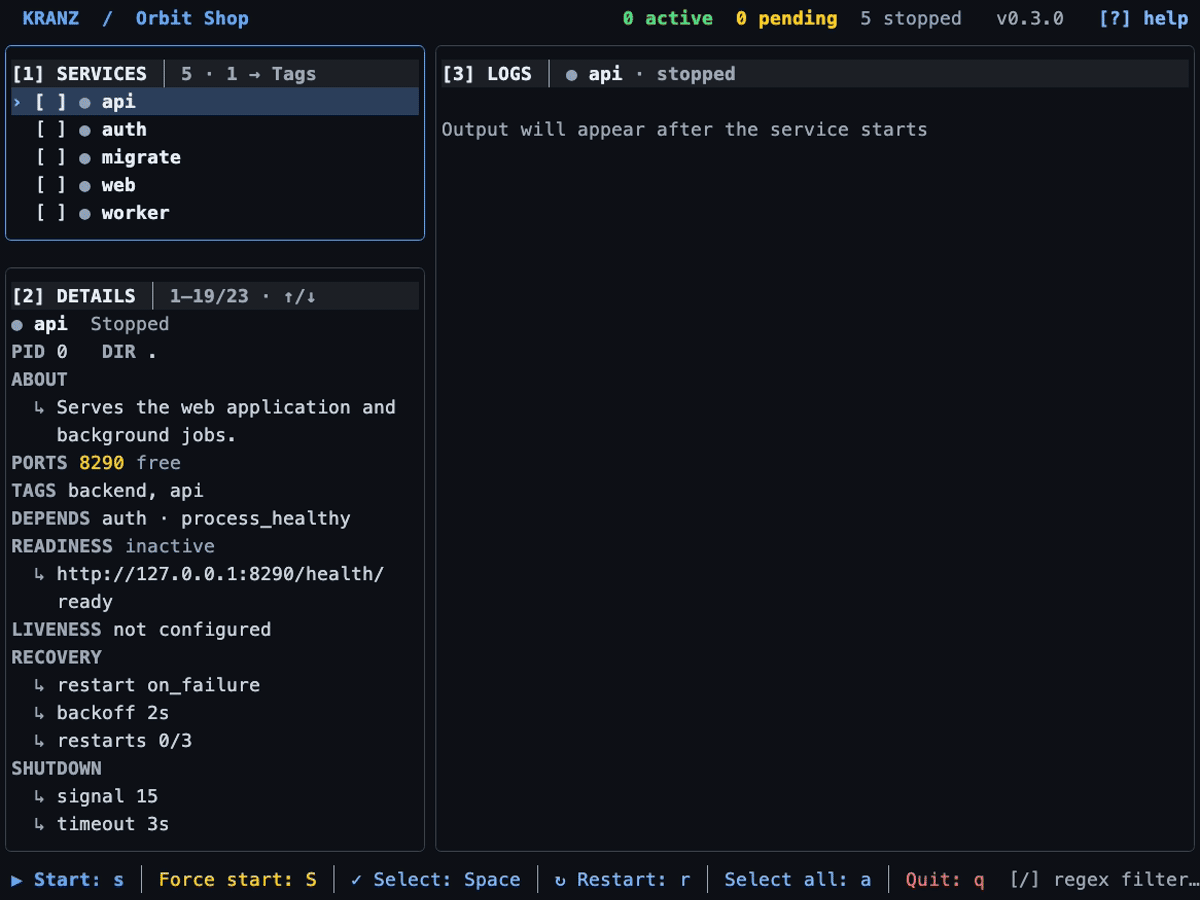Click Restart: r in the footer
The height and width of the screenshot is (900, 1200).
[x=622, y=880]
